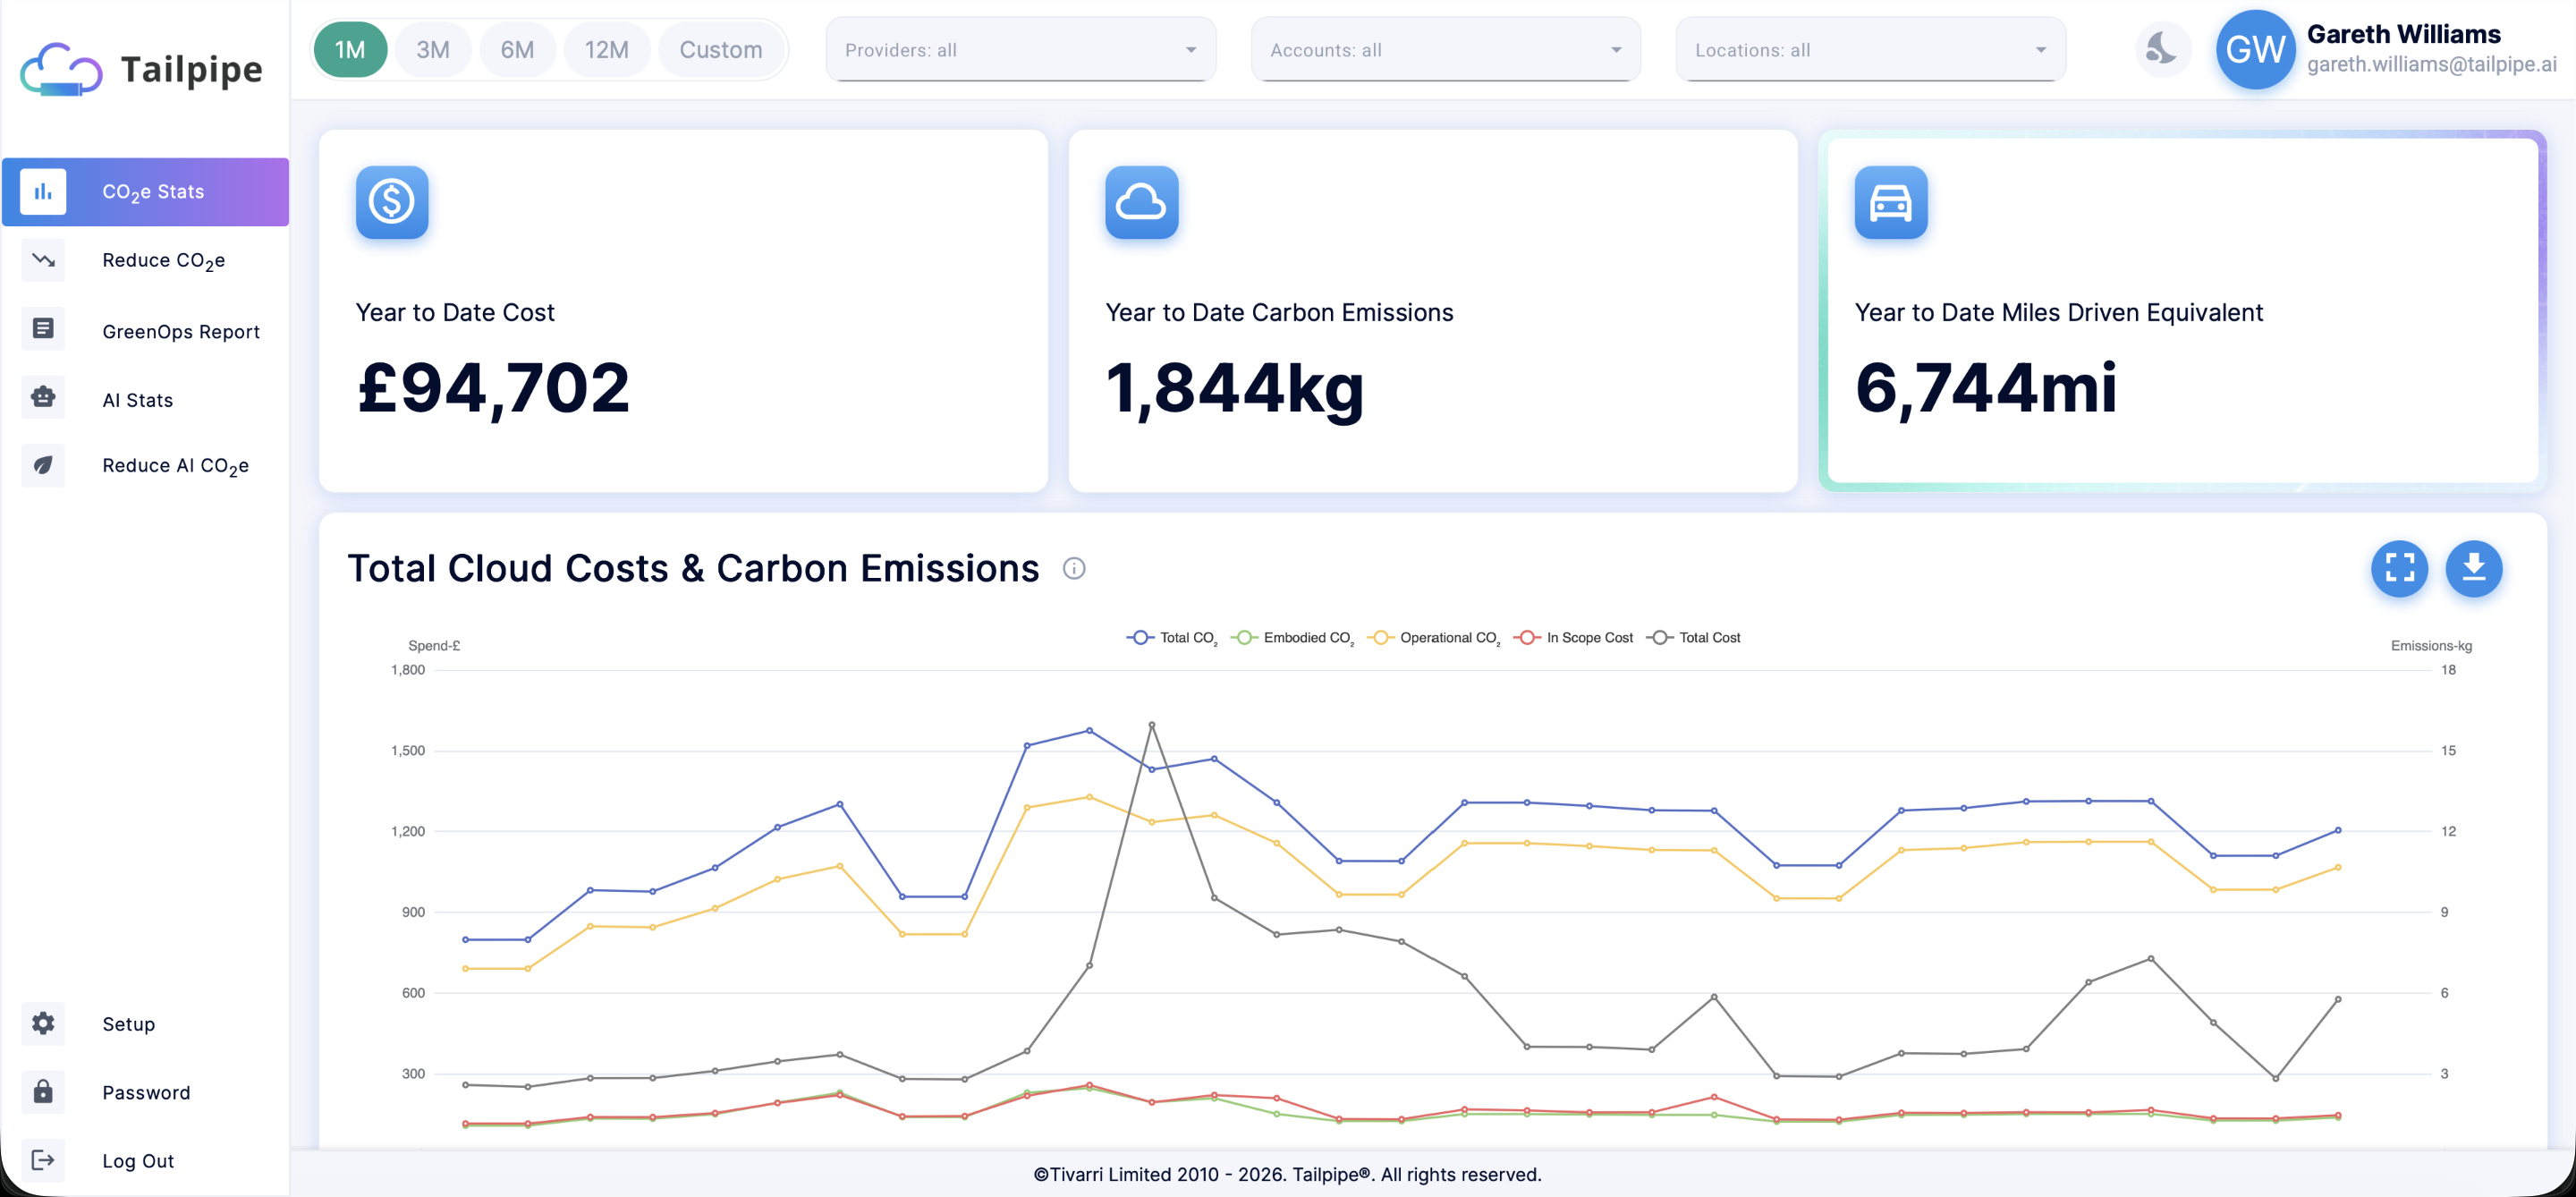The image size is (2576, 1197).
Task: Click the Password lock icon
Action: (43, 1091)
